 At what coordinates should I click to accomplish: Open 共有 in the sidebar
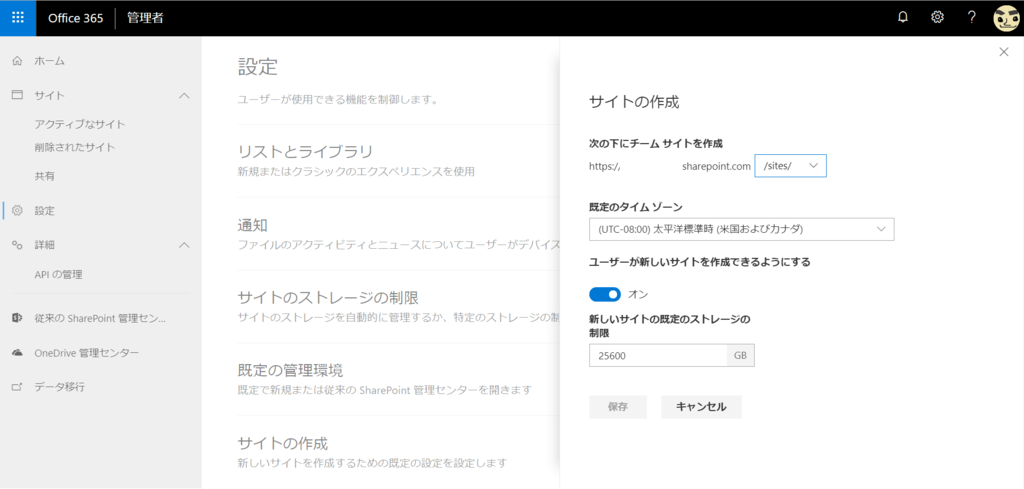[x=44, y=176]
